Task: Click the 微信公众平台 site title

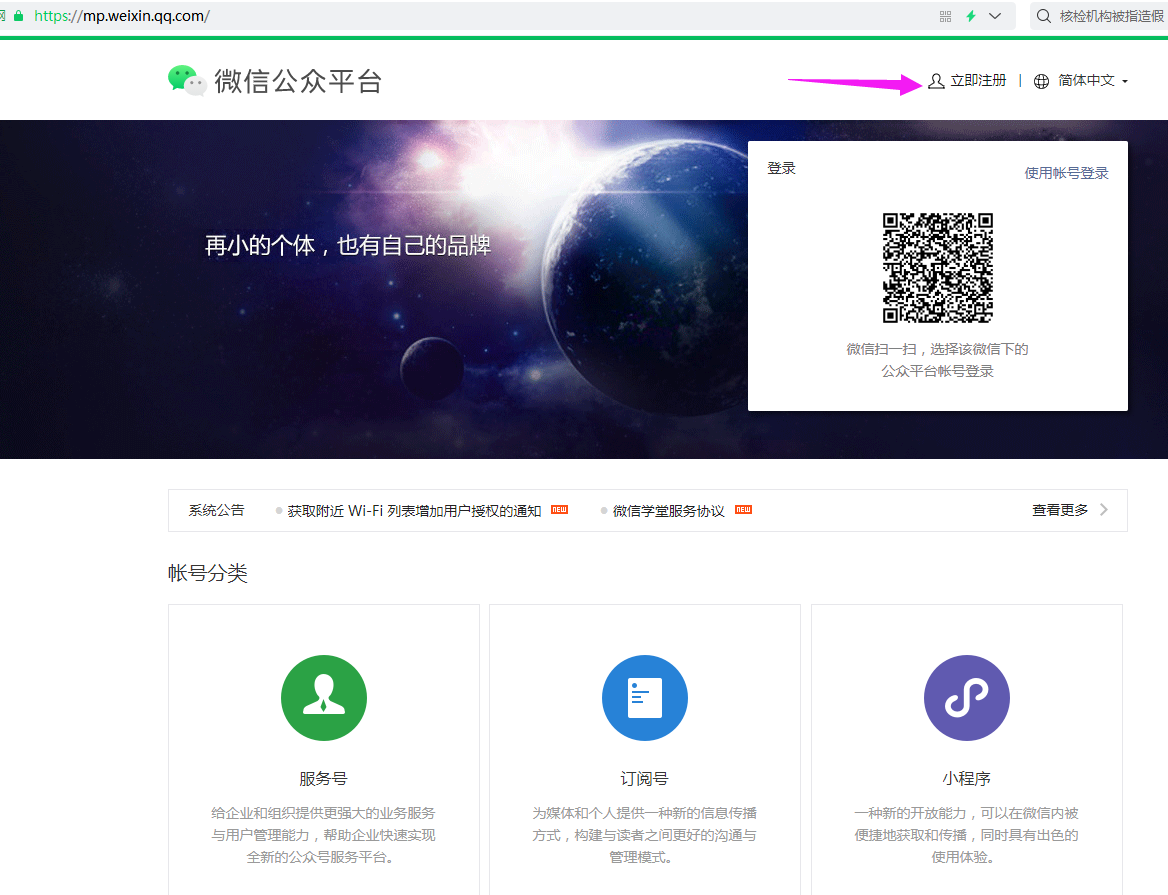Action: [298, 81]
